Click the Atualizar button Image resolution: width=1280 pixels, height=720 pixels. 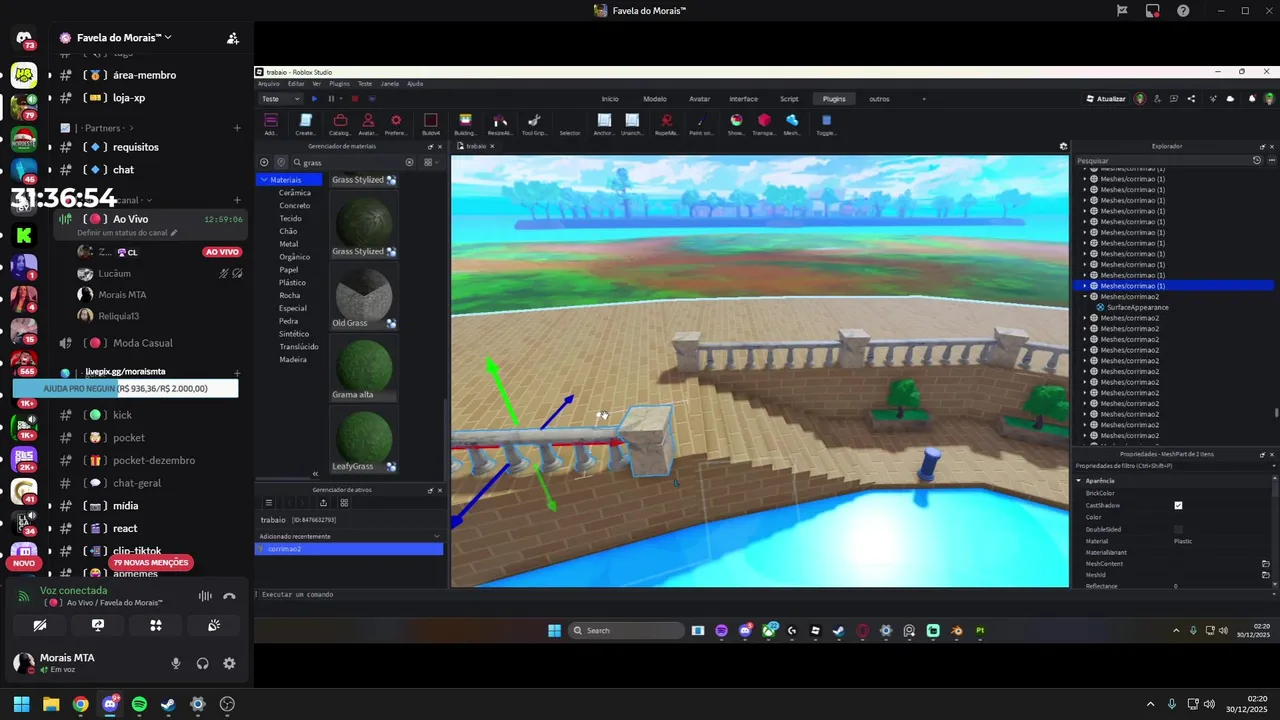tap(1106, 99)
